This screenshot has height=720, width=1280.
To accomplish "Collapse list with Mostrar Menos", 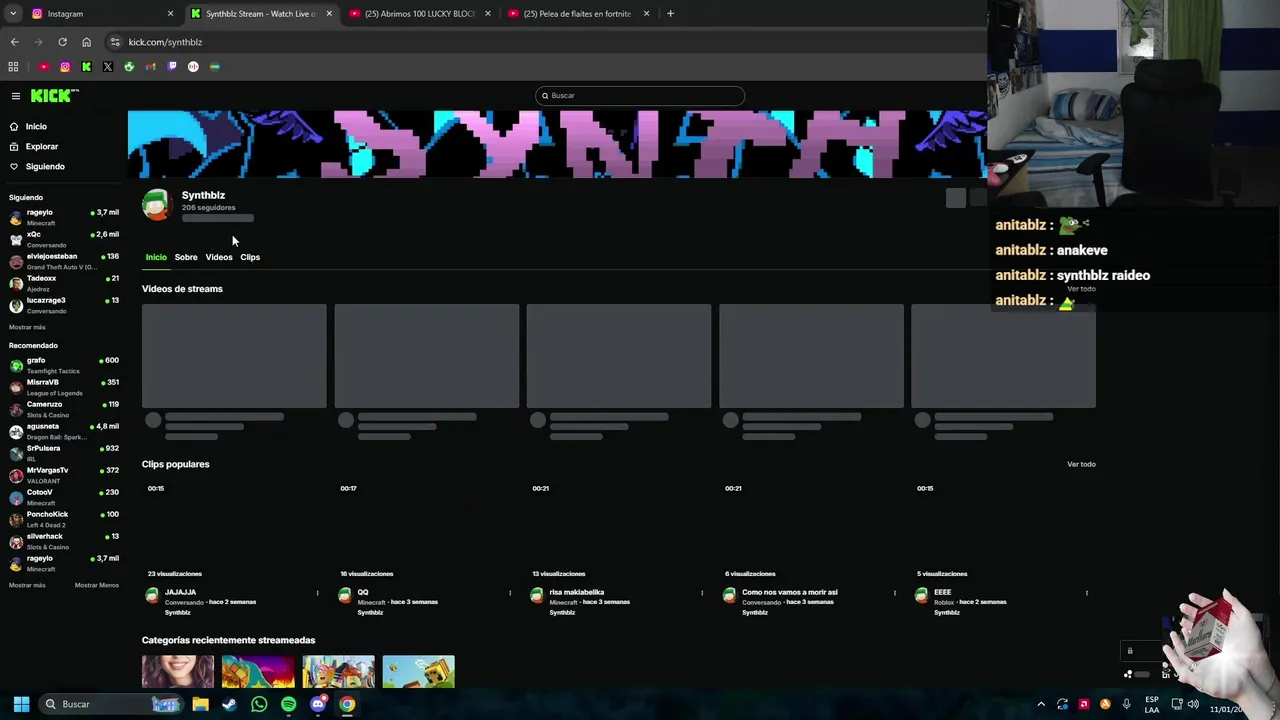I will coord(97,585).
